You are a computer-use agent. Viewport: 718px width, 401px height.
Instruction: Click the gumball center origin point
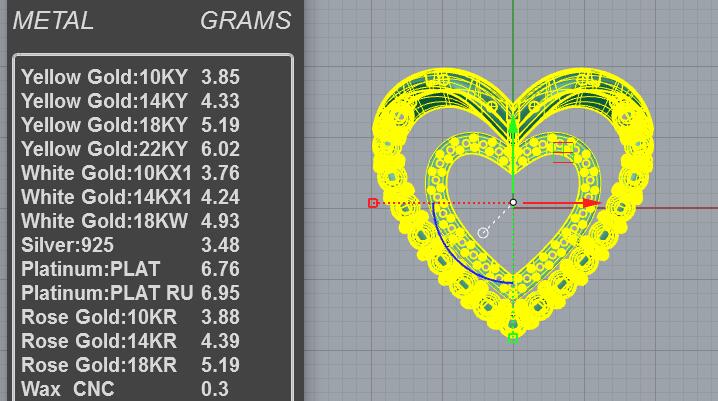tap(513, 202)
